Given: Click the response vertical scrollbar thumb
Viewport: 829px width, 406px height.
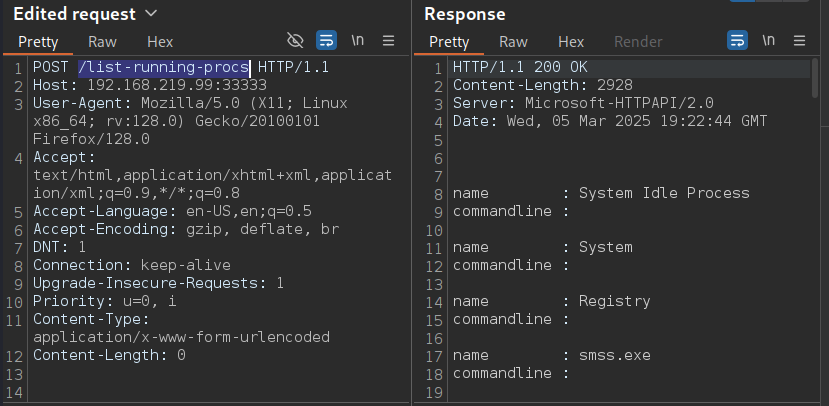Looking at the screenshot, I should 815,78.
